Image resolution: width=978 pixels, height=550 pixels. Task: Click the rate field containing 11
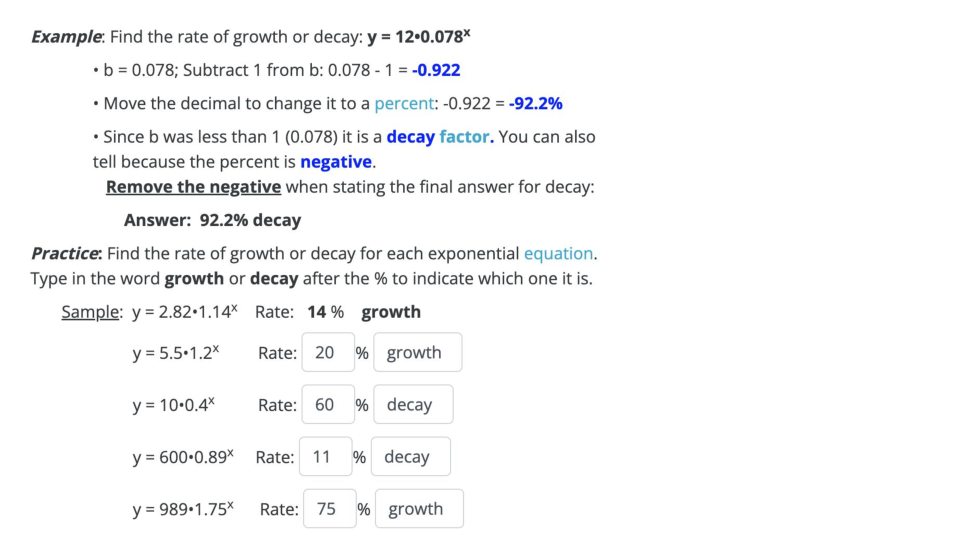point(324,457)
